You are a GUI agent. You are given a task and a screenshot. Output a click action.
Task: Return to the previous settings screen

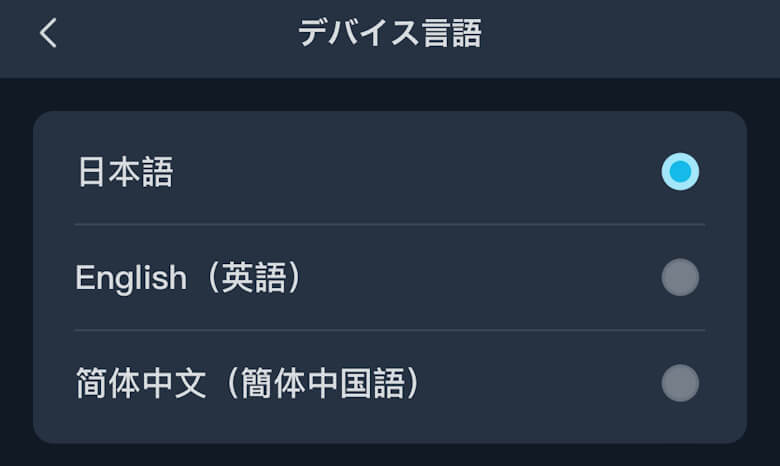click(48, 33)
